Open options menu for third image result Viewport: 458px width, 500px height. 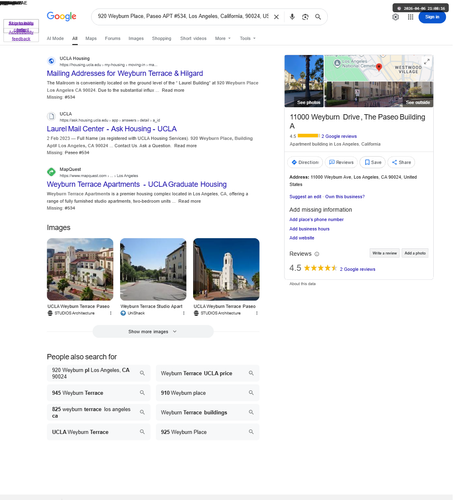(x=257, y=313)
